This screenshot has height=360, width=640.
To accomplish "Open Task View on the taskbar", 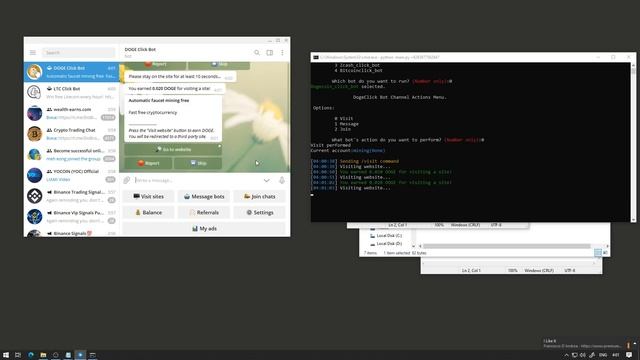I will [x=18, y=355].
